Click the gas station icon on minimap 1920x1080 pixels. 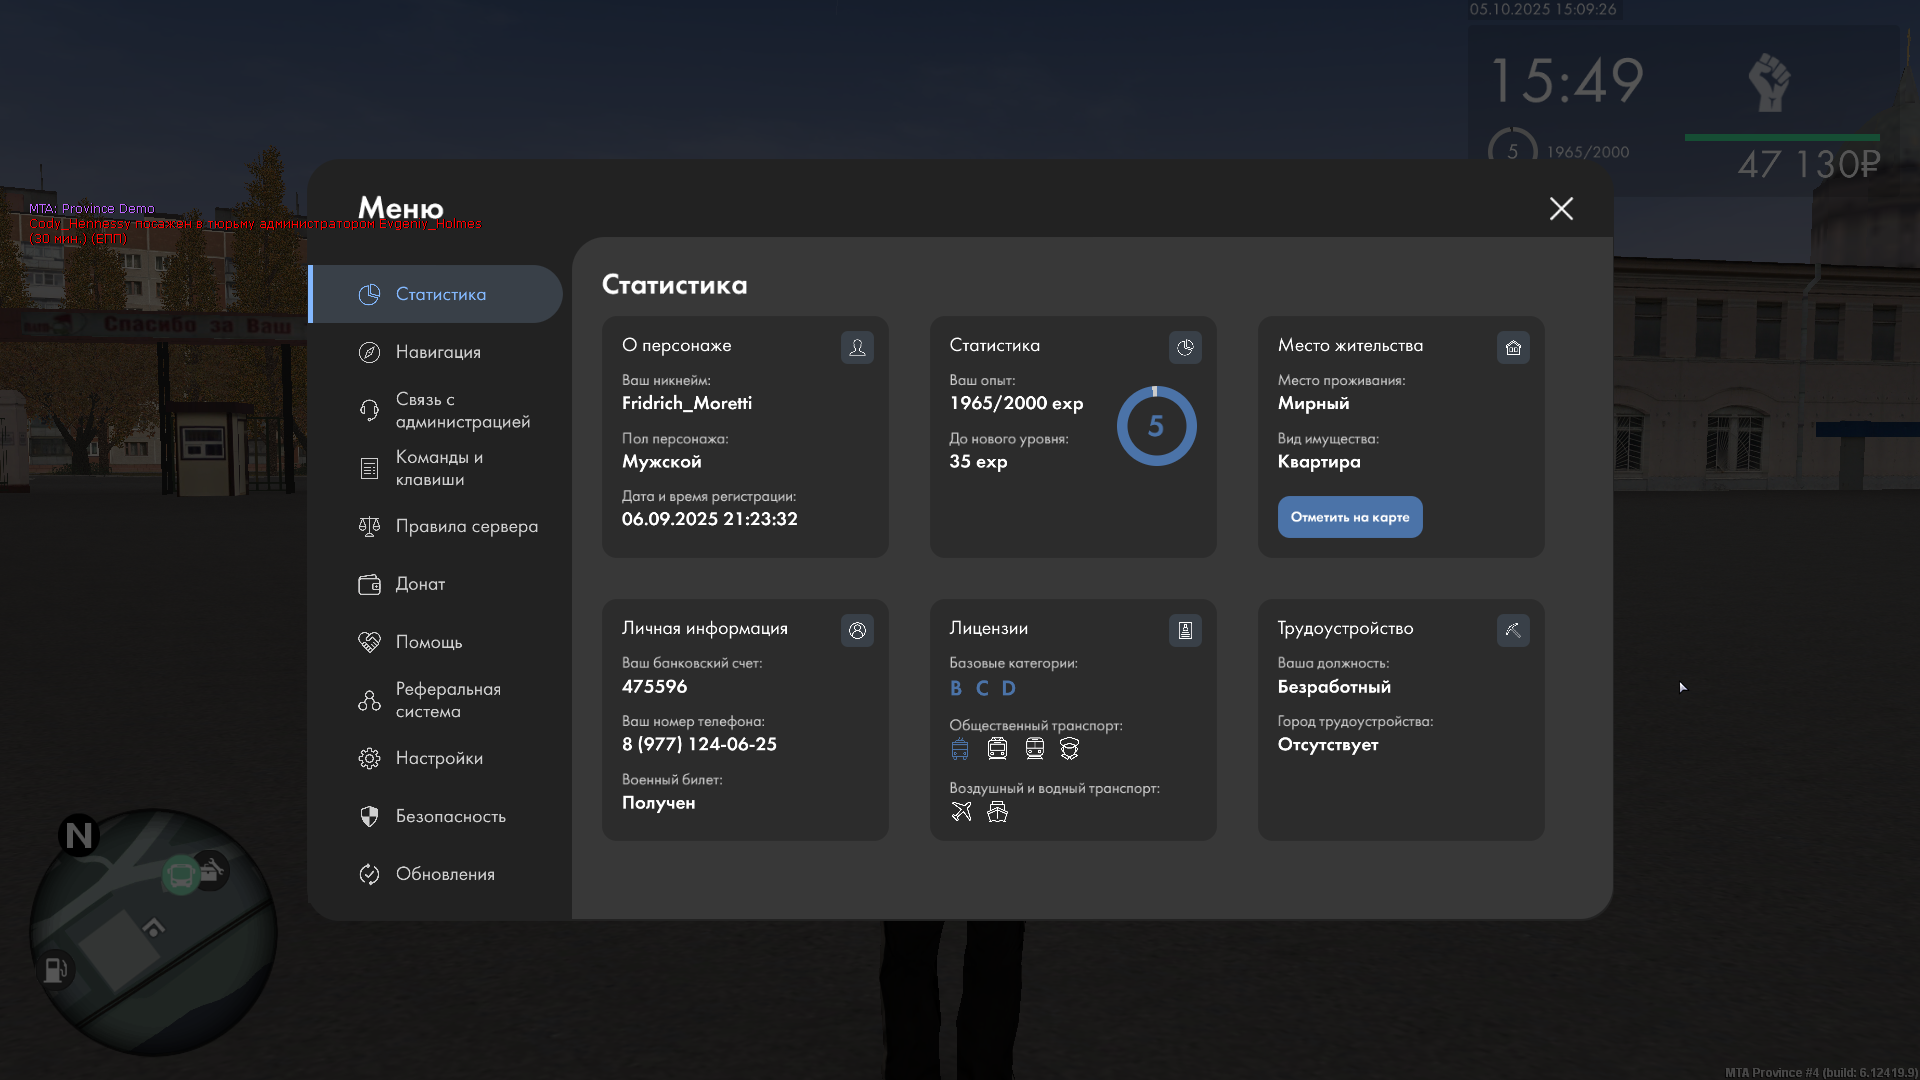pos(55,969)
